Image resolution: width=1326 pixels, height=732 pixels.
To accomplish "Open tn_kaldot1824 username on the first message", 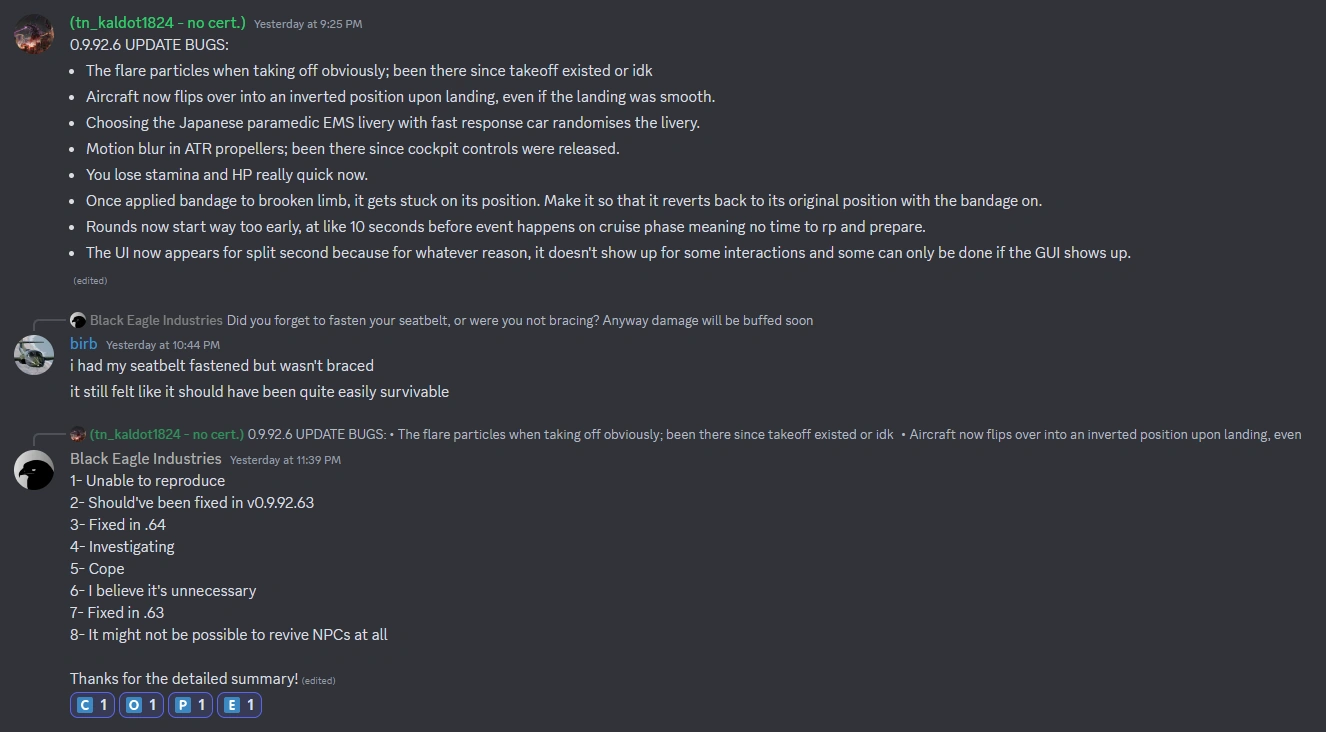I will click(x=157, y=22).
